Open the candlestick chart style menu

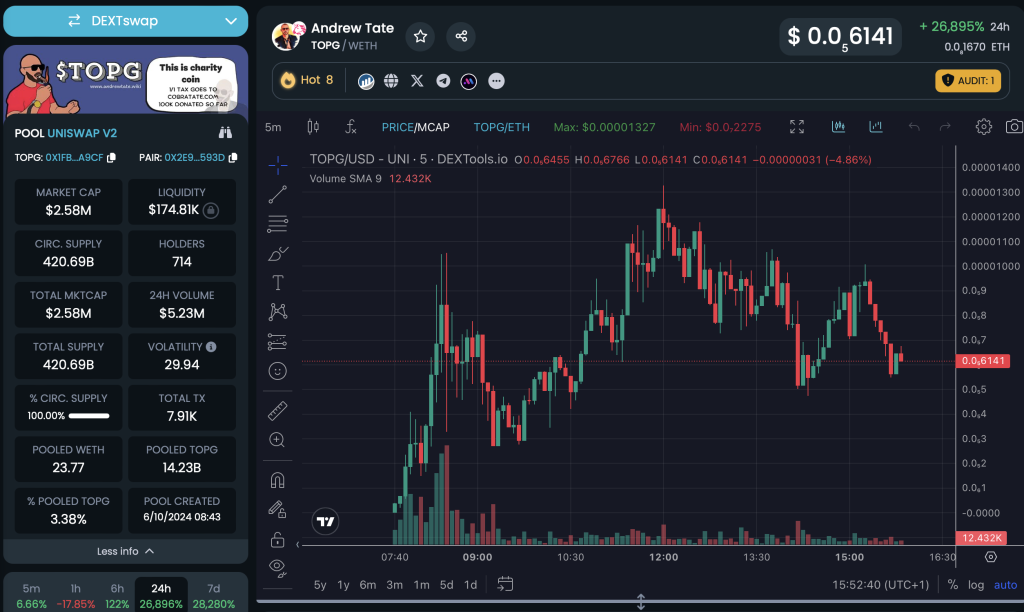[x=313, y=127]
